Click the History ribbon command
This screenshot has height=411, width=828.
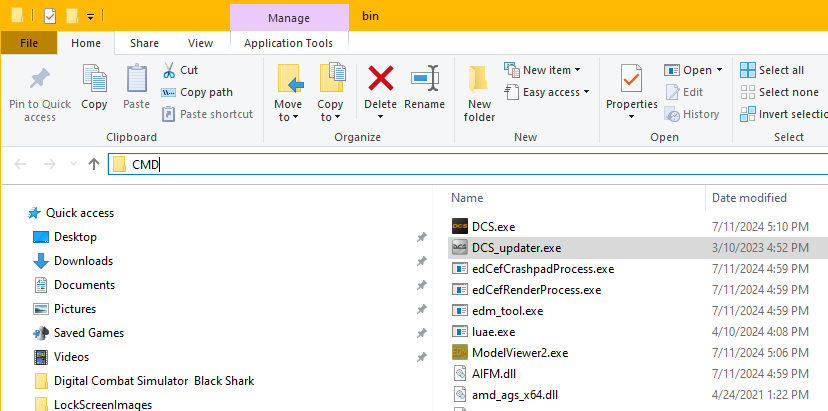[x=692, y=114]
